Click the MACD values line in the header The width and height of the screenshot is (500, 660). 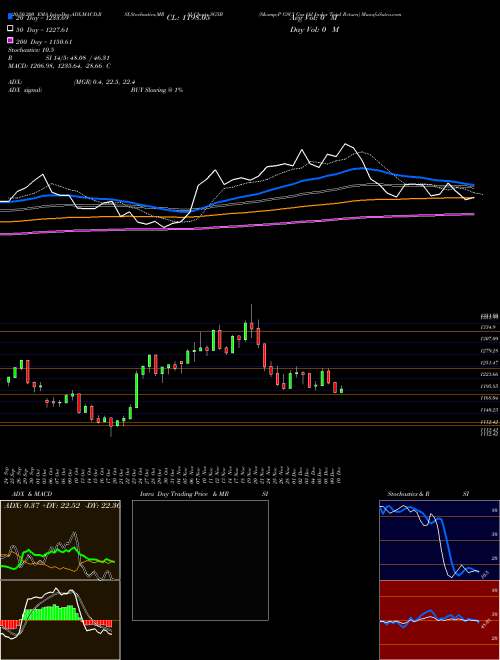coord(59,66)
